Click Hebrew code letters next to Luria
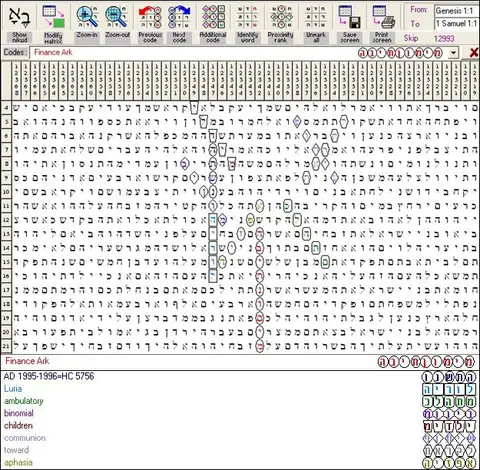This screenshot has height=470, width=480. pos(449,389)
